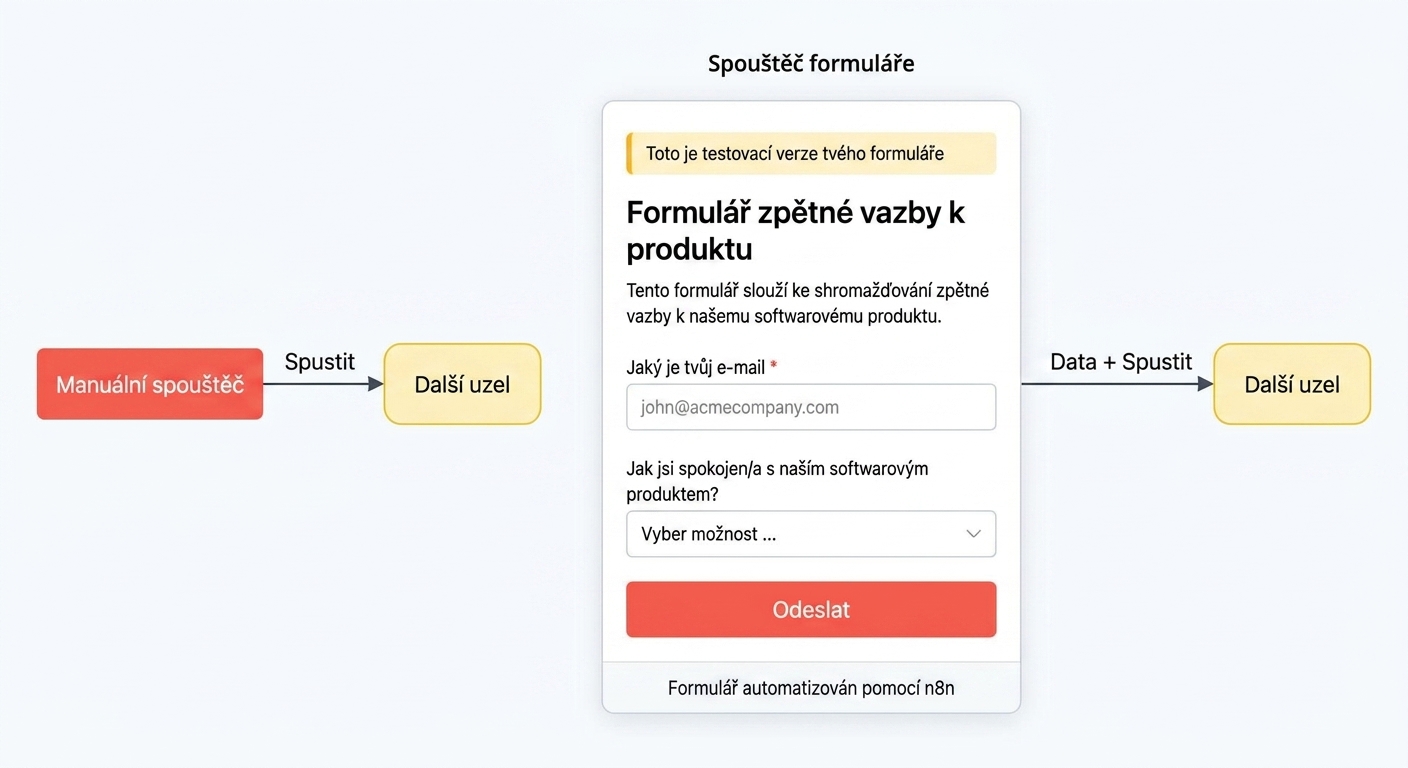Click the dropdown chevron arrow icon

tap(973, 534)
